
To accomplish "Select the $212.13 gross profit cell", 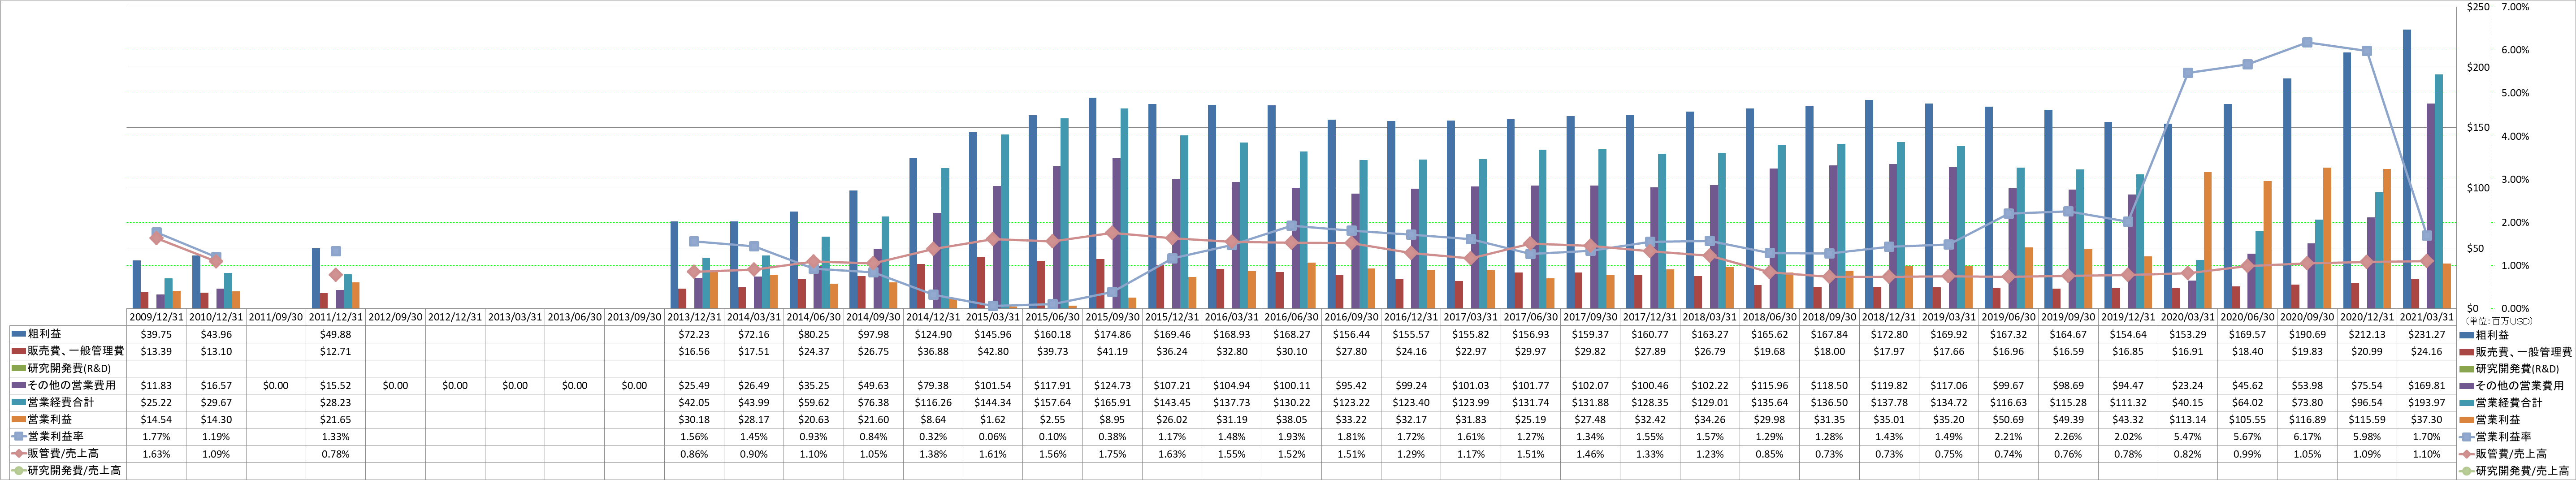I will (2367, 335).
